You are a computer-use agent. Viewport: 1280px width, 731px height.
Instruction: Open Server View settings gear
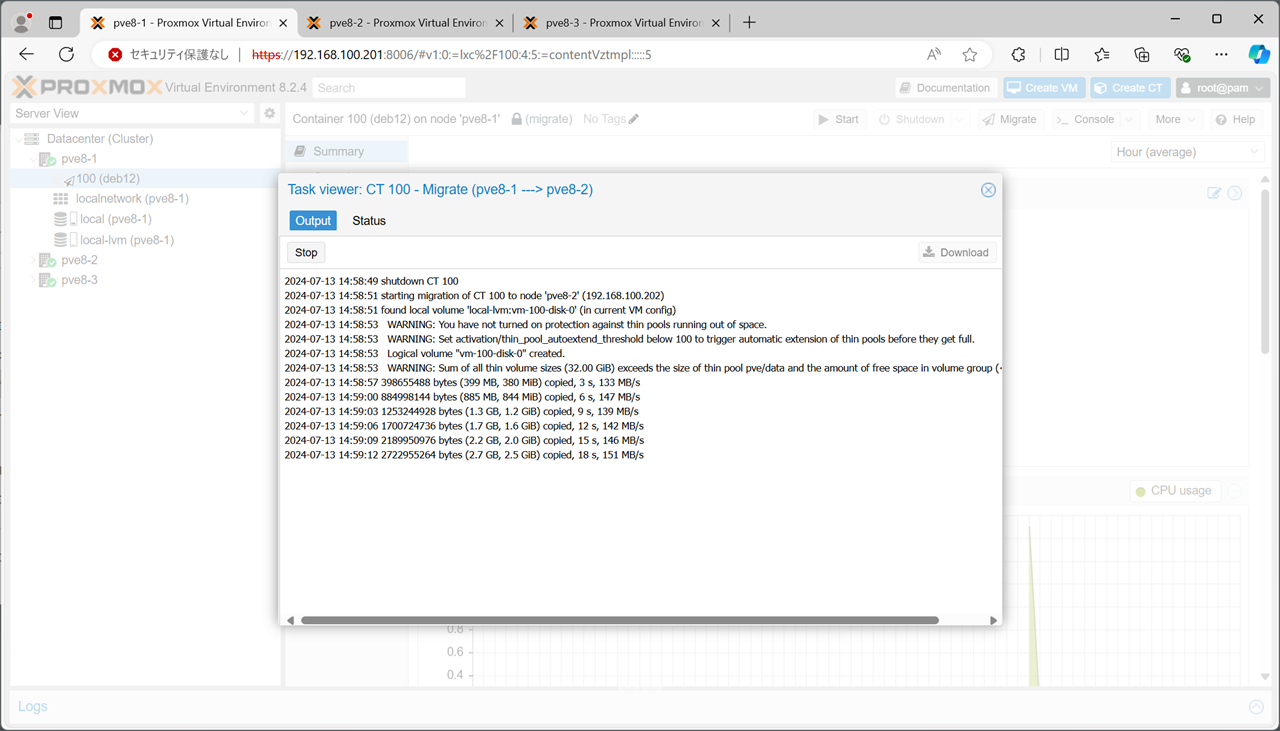tap(269, 114)
